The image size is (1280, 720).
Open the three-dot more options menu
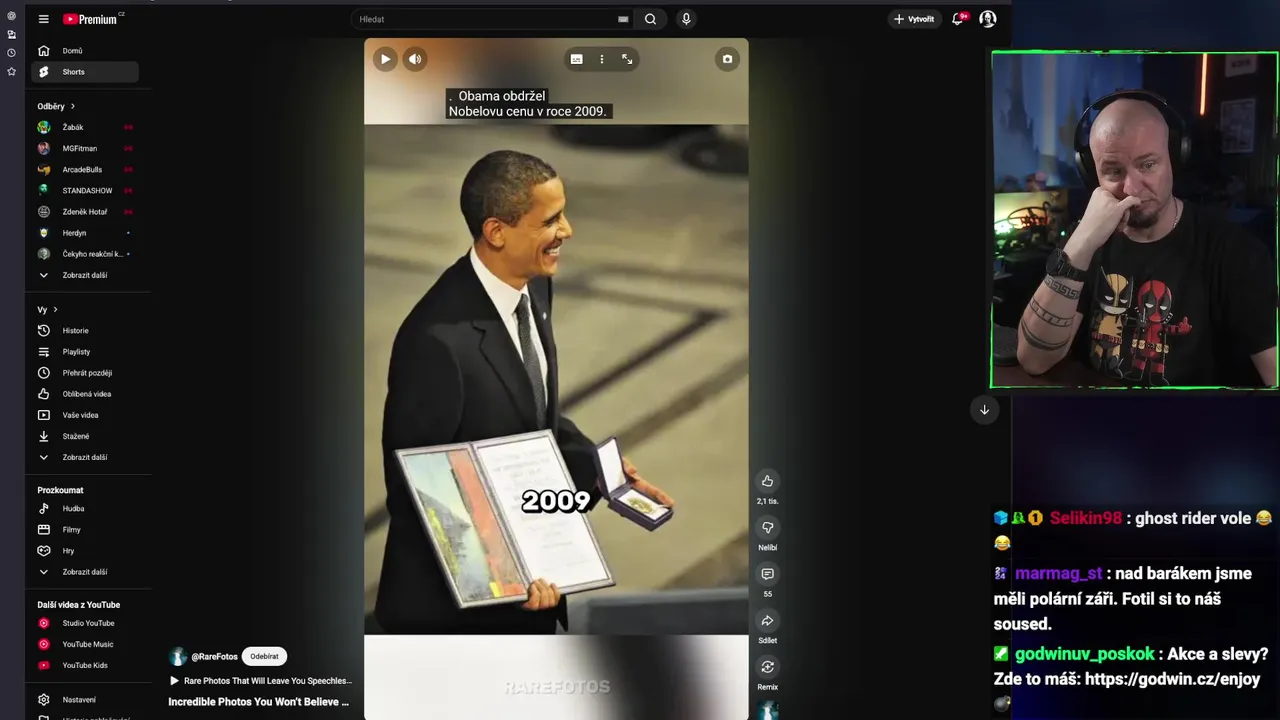[601, 59]
